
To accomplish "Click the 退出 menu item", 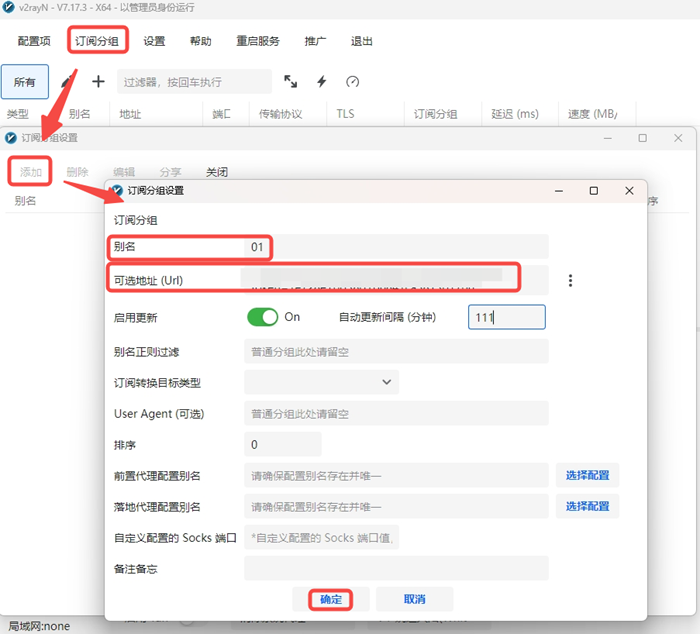I will click(x=362, y=41).
